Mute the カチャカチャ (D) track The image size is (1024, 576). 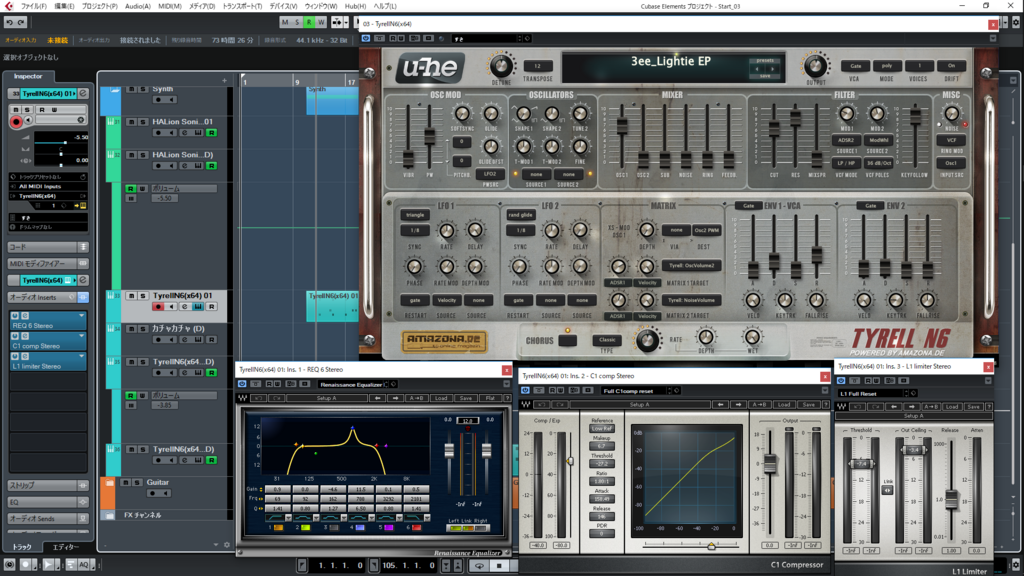tap(131, 328)
